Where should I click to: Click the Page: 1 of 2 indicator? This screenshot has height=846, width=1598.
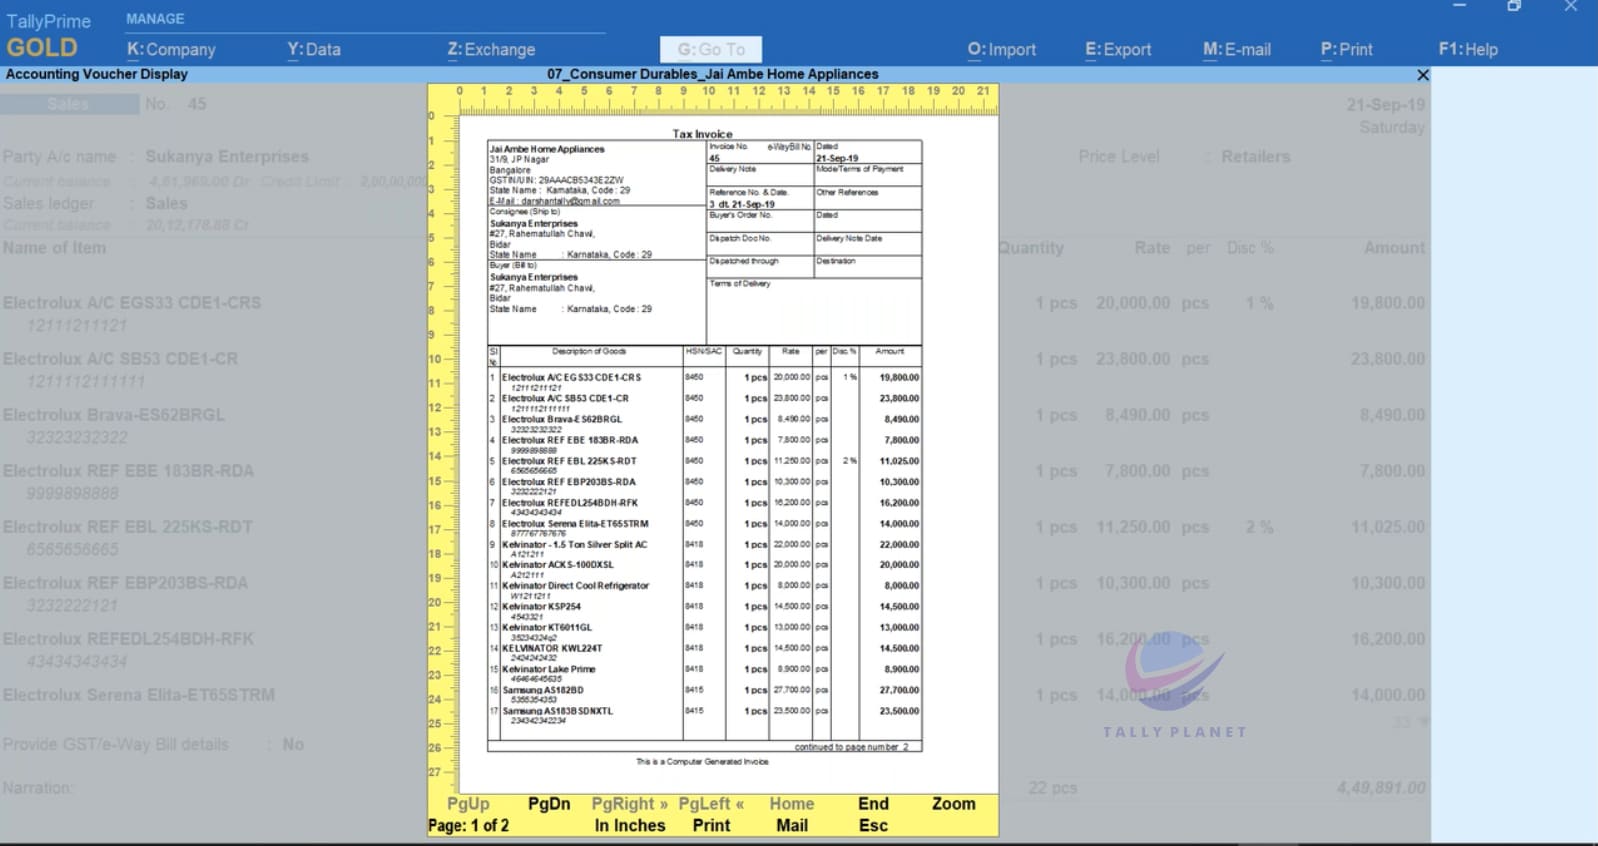(468, 826)
